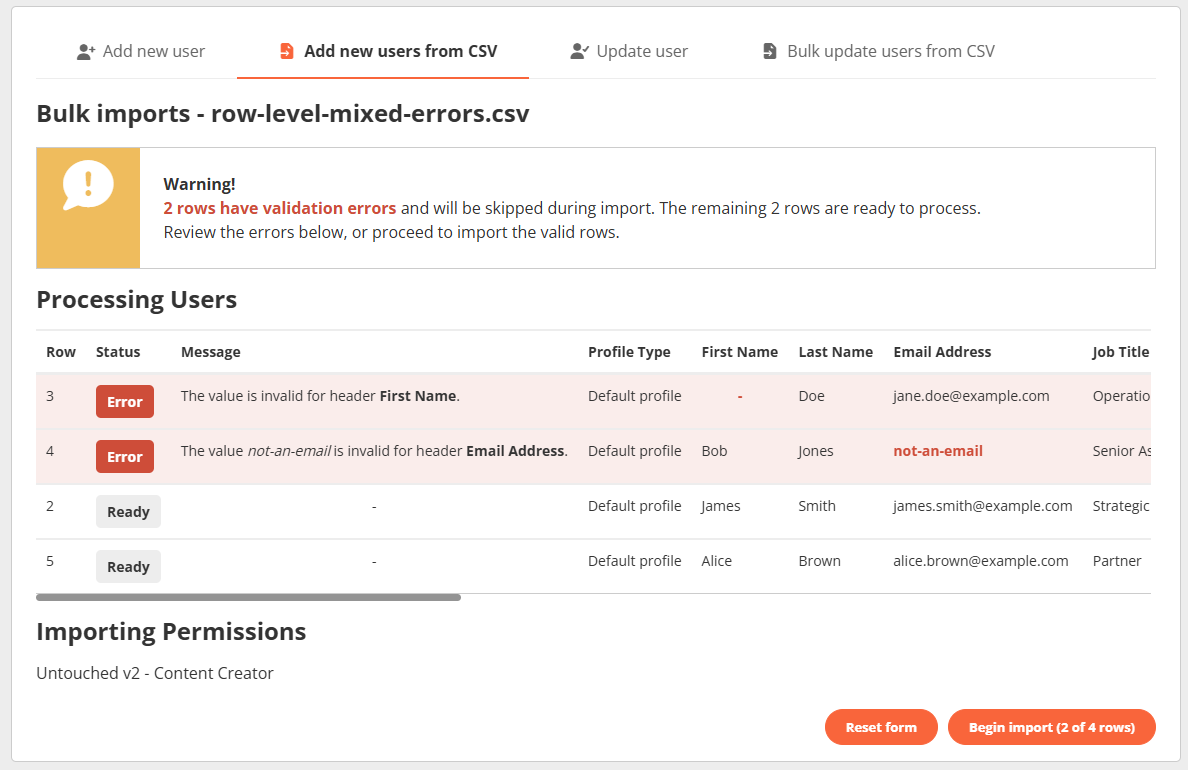1188x770 pixels.
Task: Click the Strategic job title cell
Action: click(1121, 506)
